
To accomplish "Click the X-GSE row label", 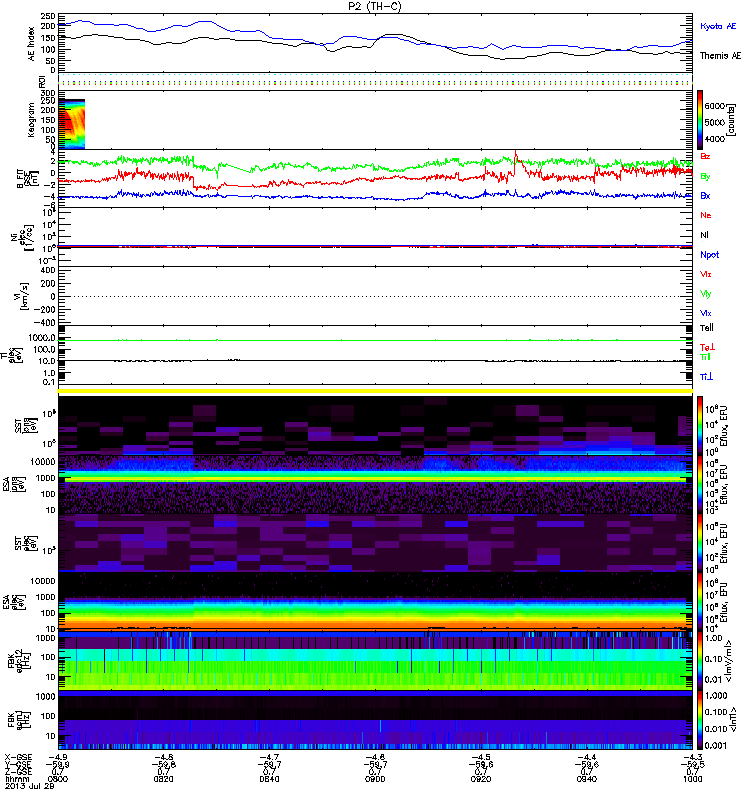I will [18, 757].
